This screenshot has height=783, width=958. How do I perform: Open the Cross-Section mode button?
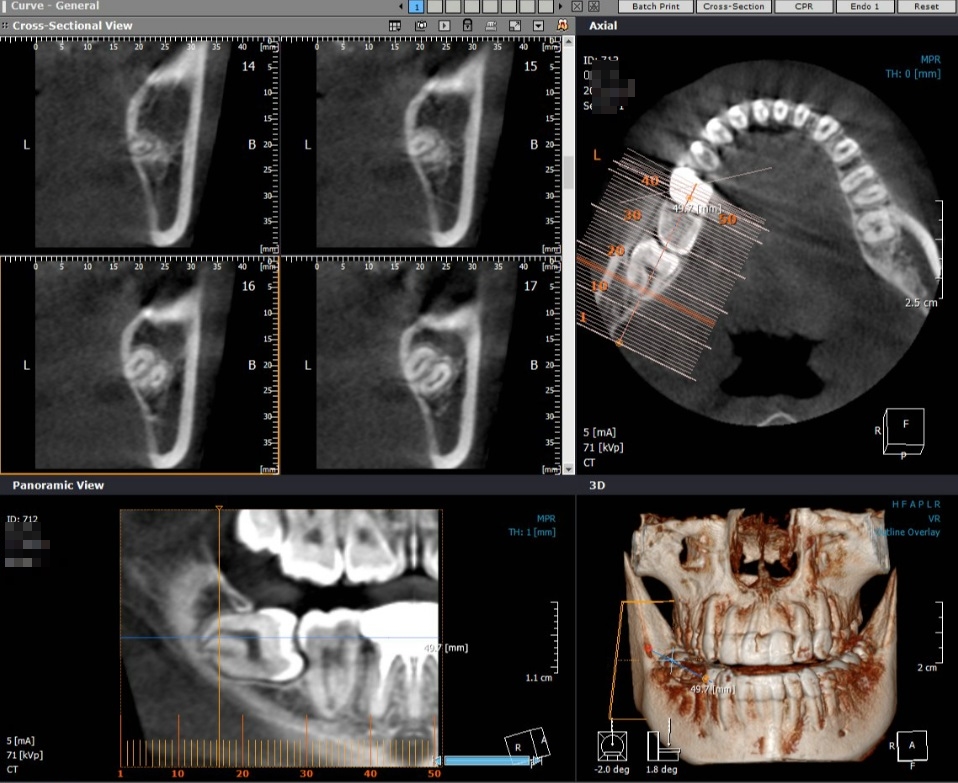click(x=733, y=6)
